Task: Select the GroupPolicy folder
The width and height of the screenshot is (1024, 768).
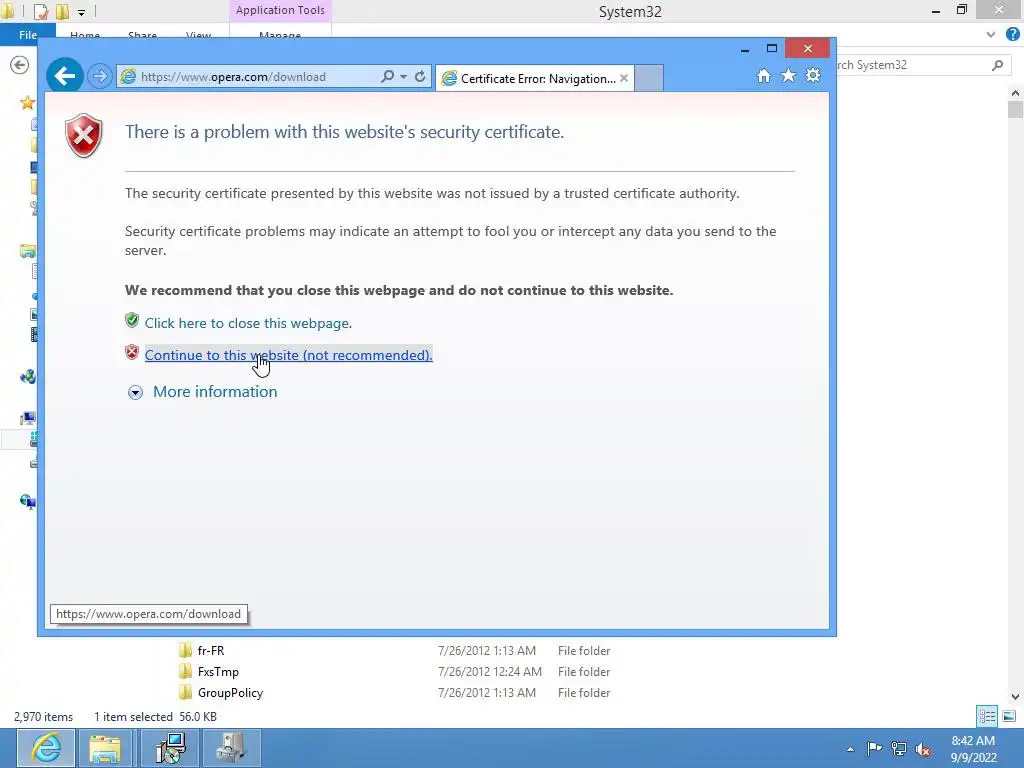Action: point(230,693)
